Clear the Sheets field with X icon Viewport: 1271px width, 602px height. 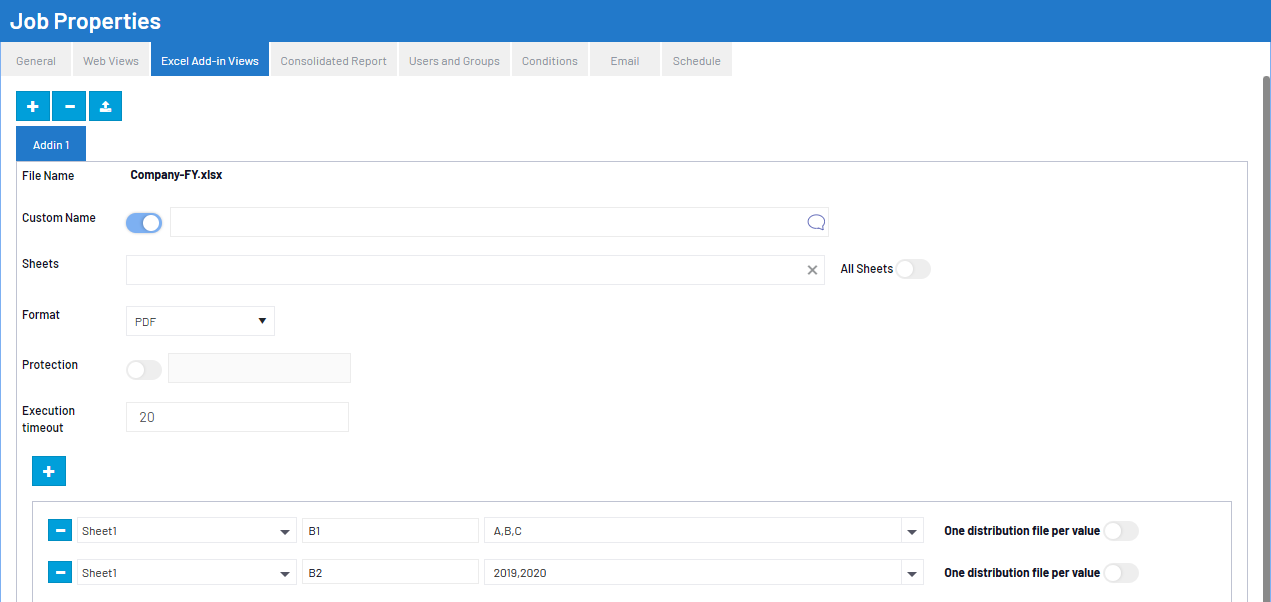812,270
